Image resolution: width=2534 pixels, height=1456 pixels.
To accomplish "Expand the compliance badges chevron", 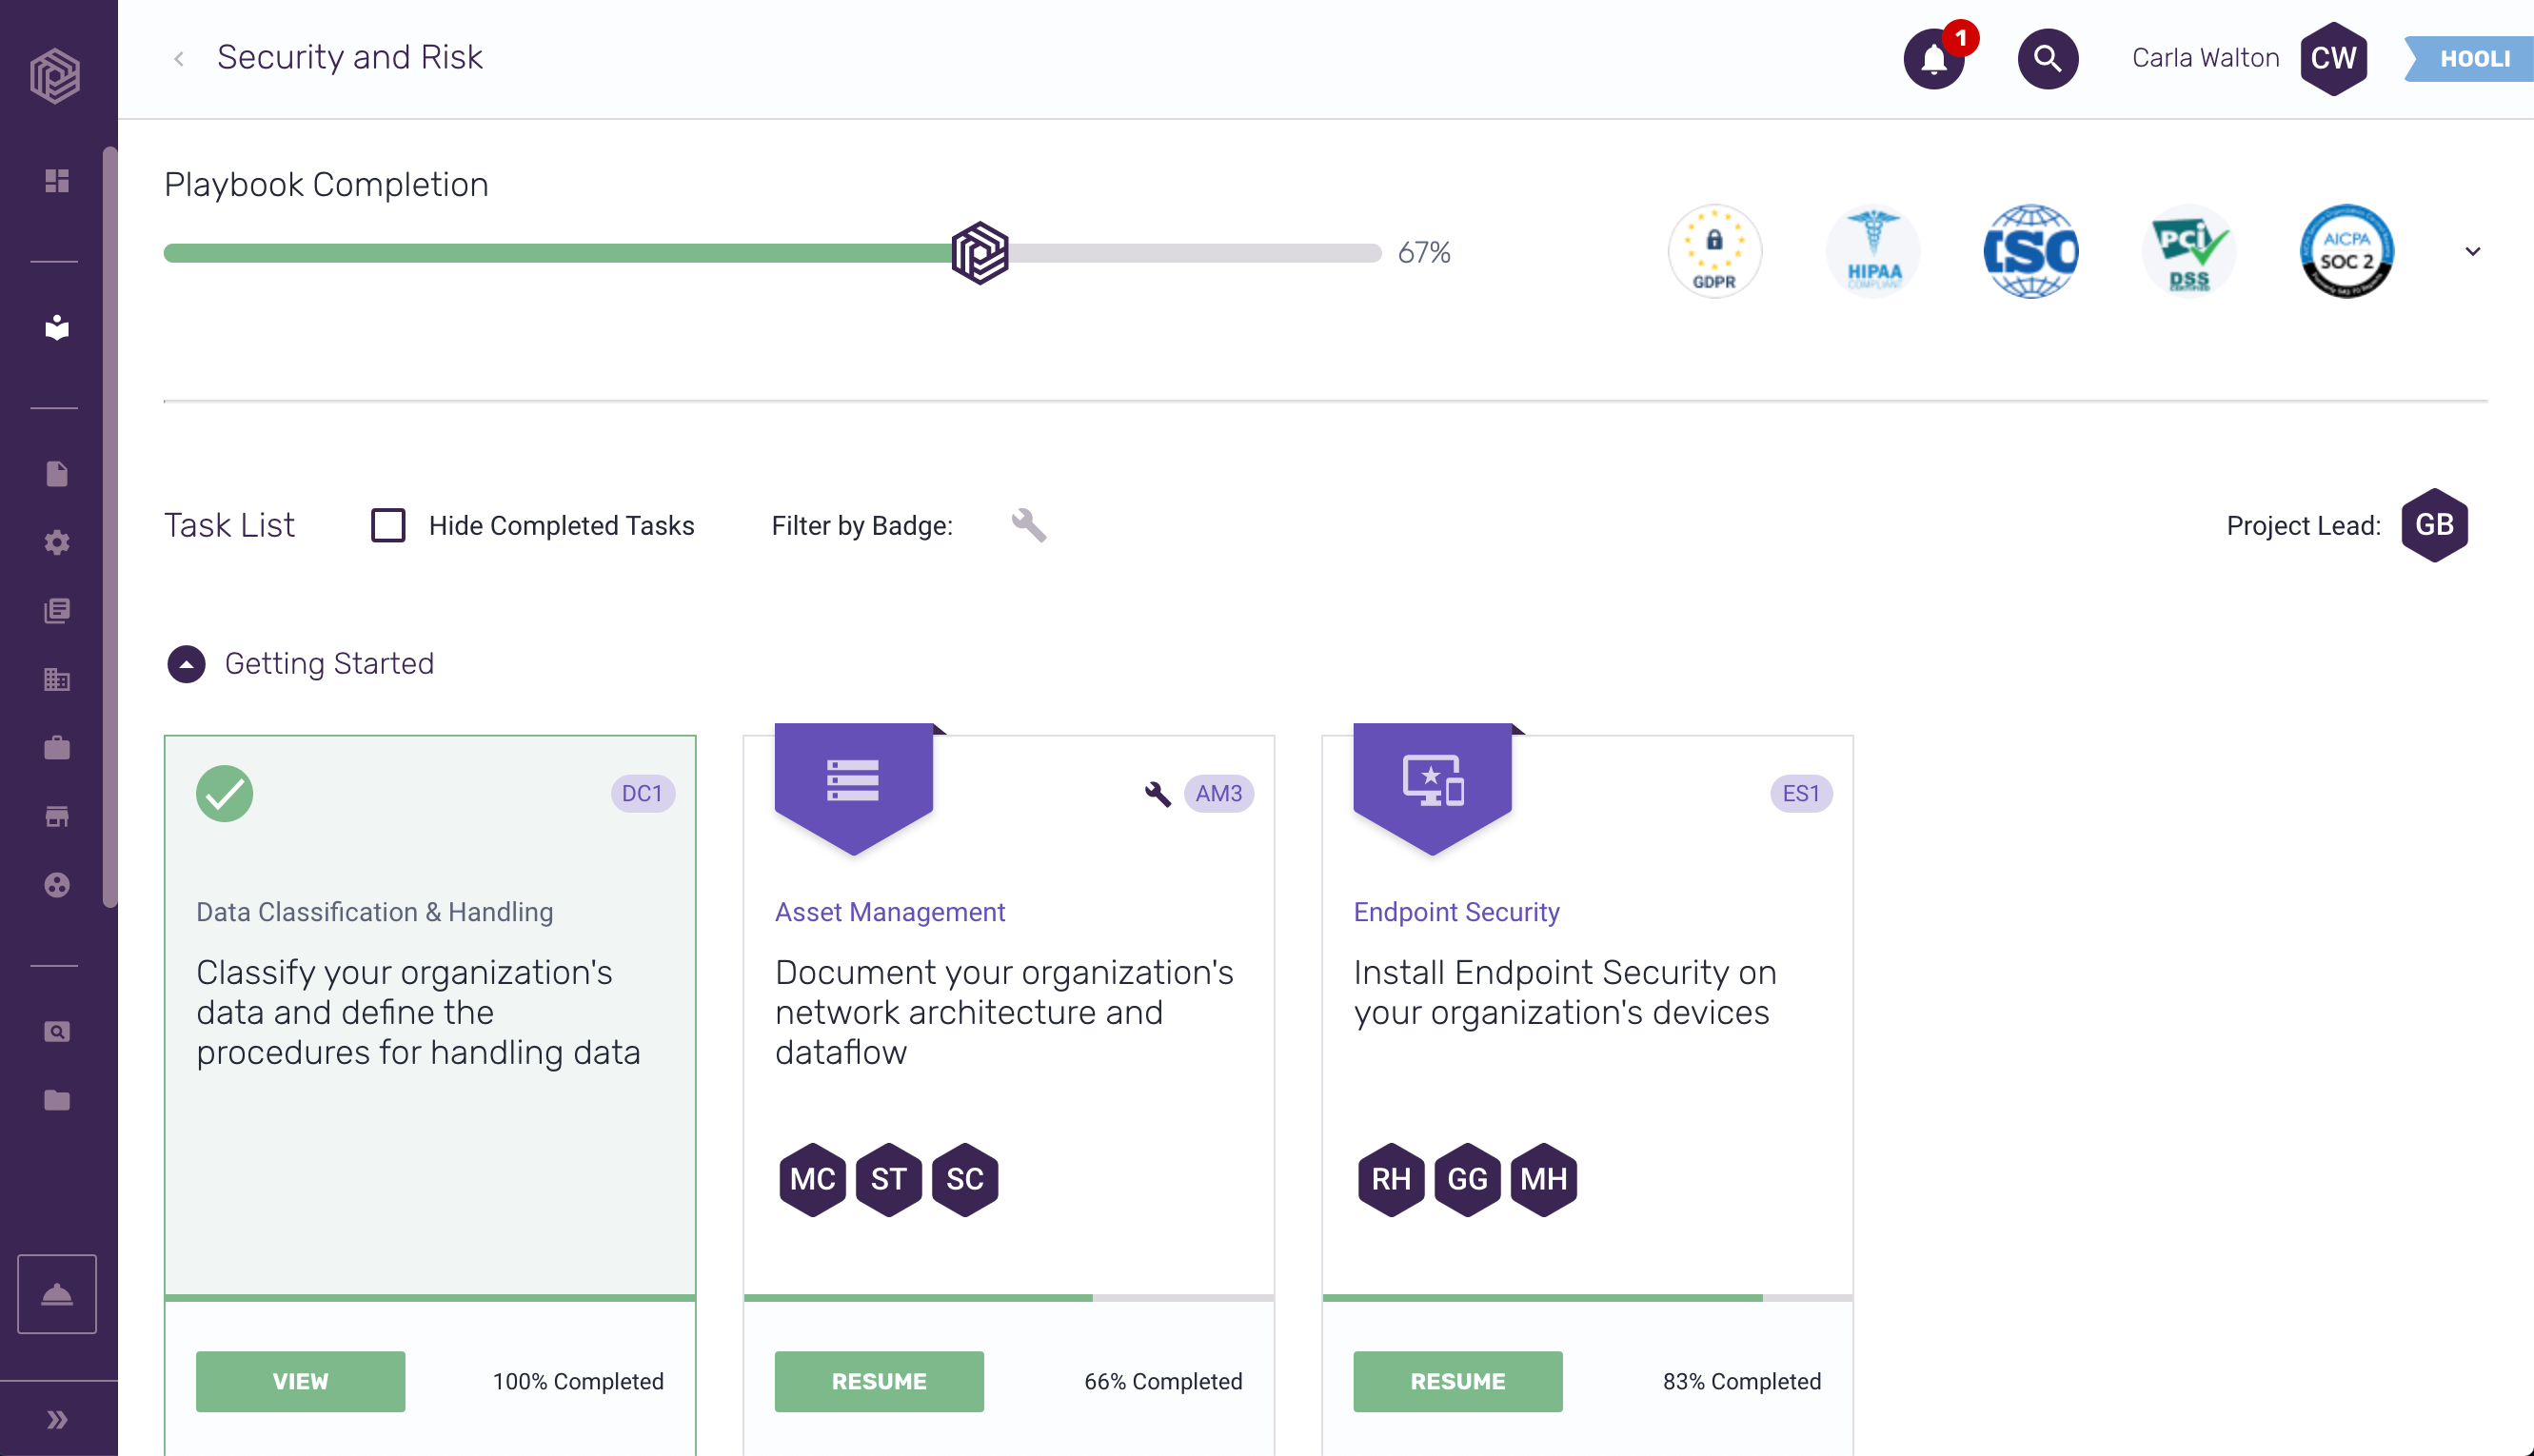I will [x=2472, y=252].
